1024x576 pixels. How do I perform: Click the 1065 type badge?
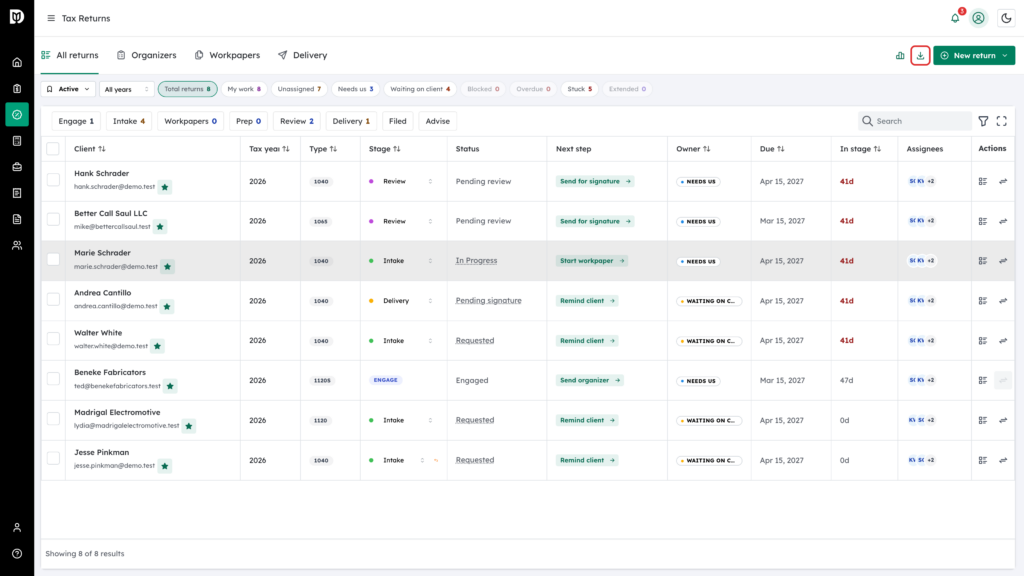(x=321, y=221)
